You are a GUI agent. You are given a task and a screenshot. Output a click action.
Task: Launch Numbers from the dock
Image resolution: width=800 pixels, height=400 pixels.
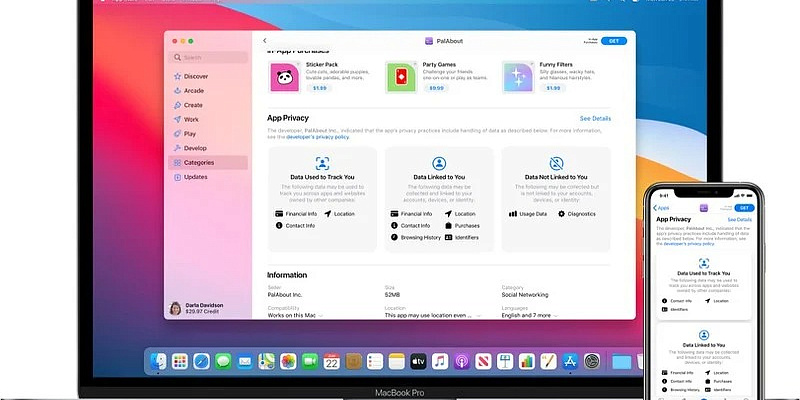527,361
